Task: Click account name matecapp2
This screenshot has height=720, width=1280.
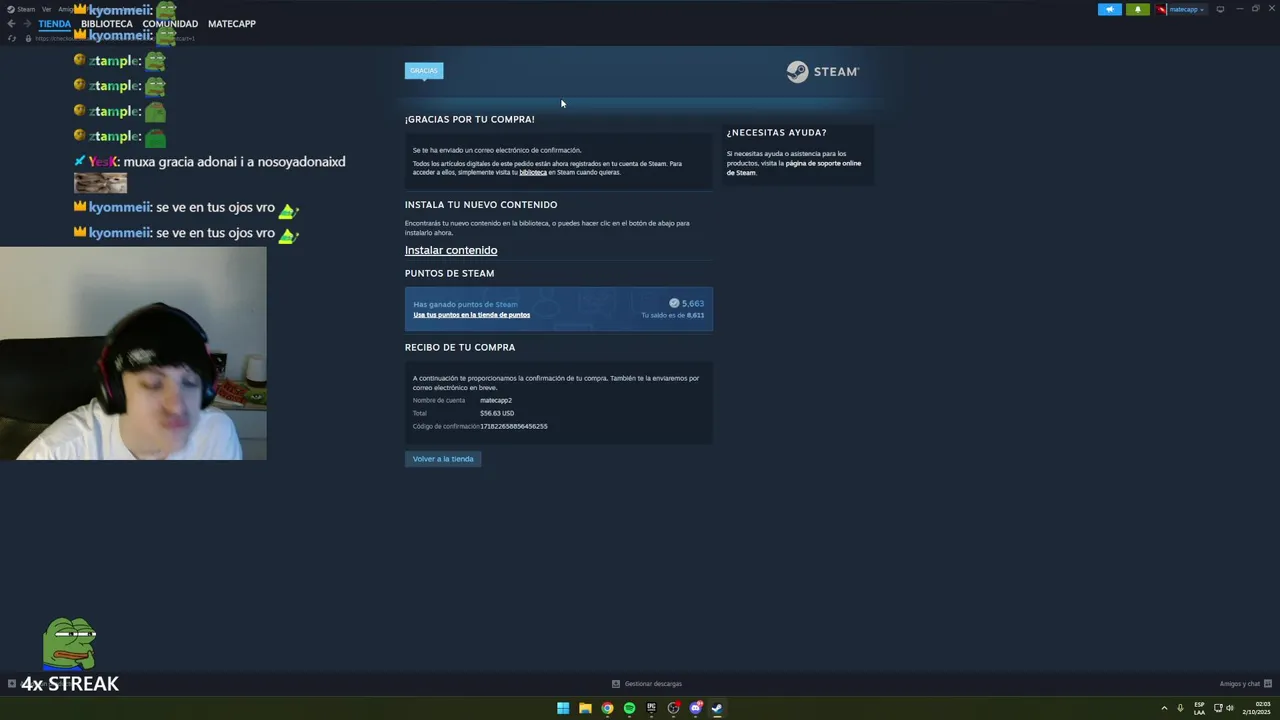Action: coord(496,400)
